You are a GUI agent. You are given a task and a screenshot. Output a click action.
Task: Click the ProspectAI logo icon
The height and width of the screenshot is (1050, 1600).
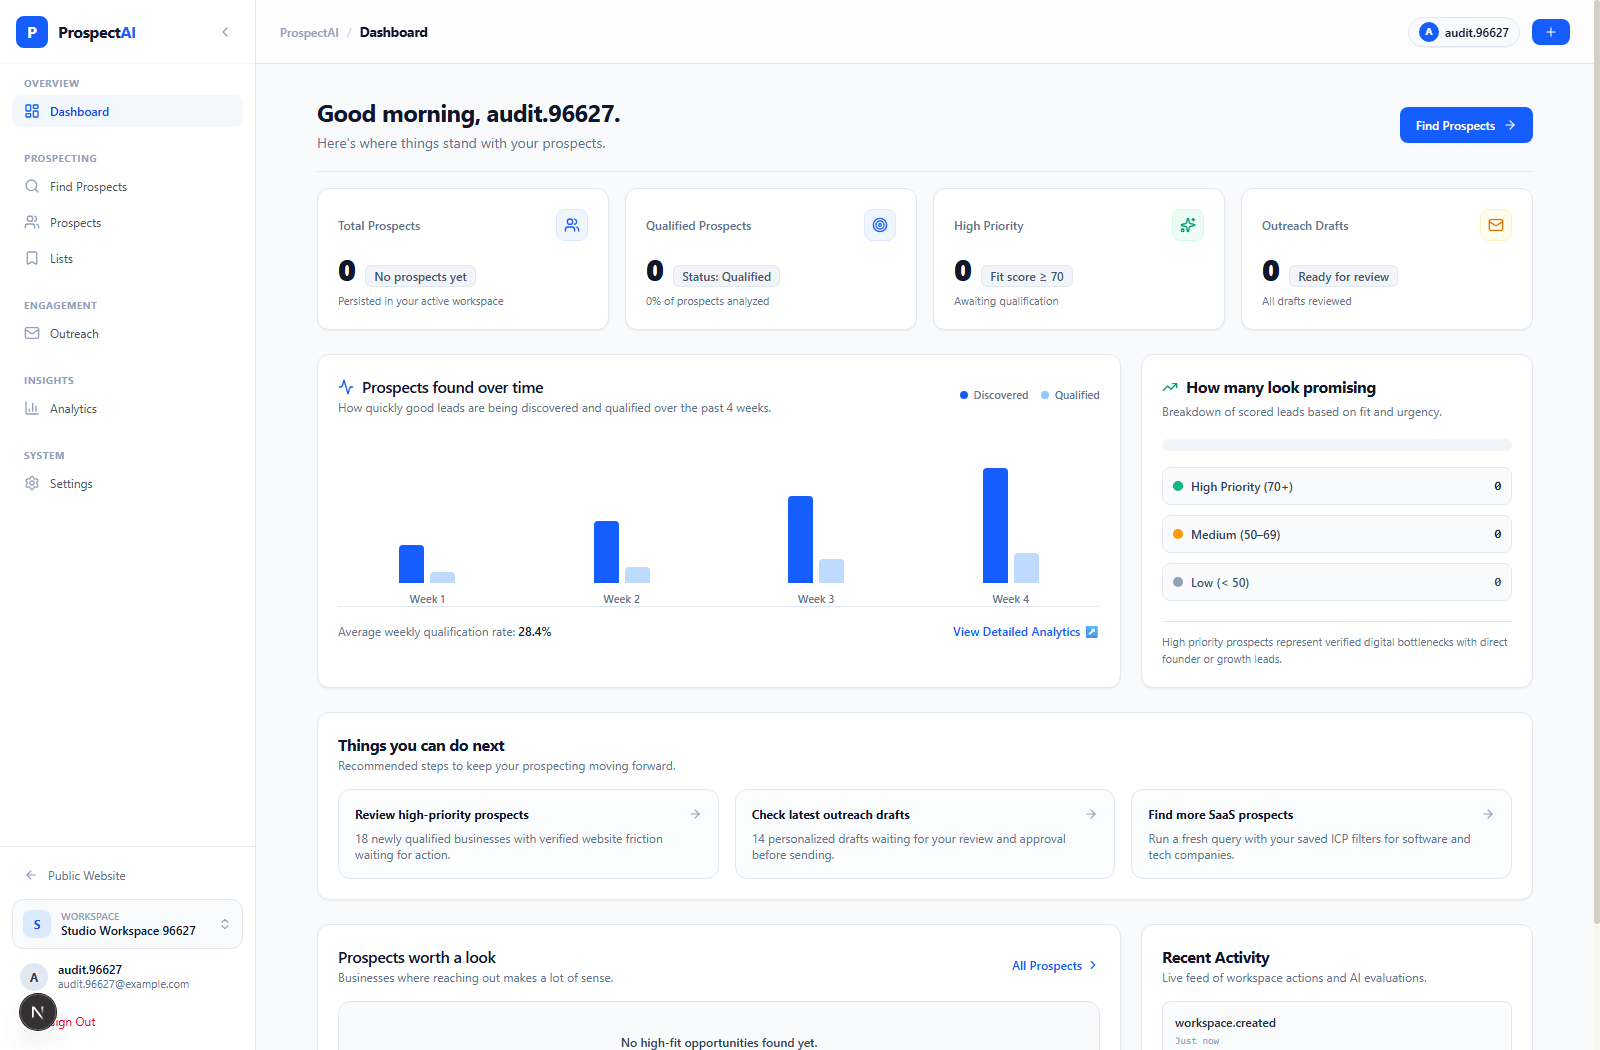tap(32, 32)
